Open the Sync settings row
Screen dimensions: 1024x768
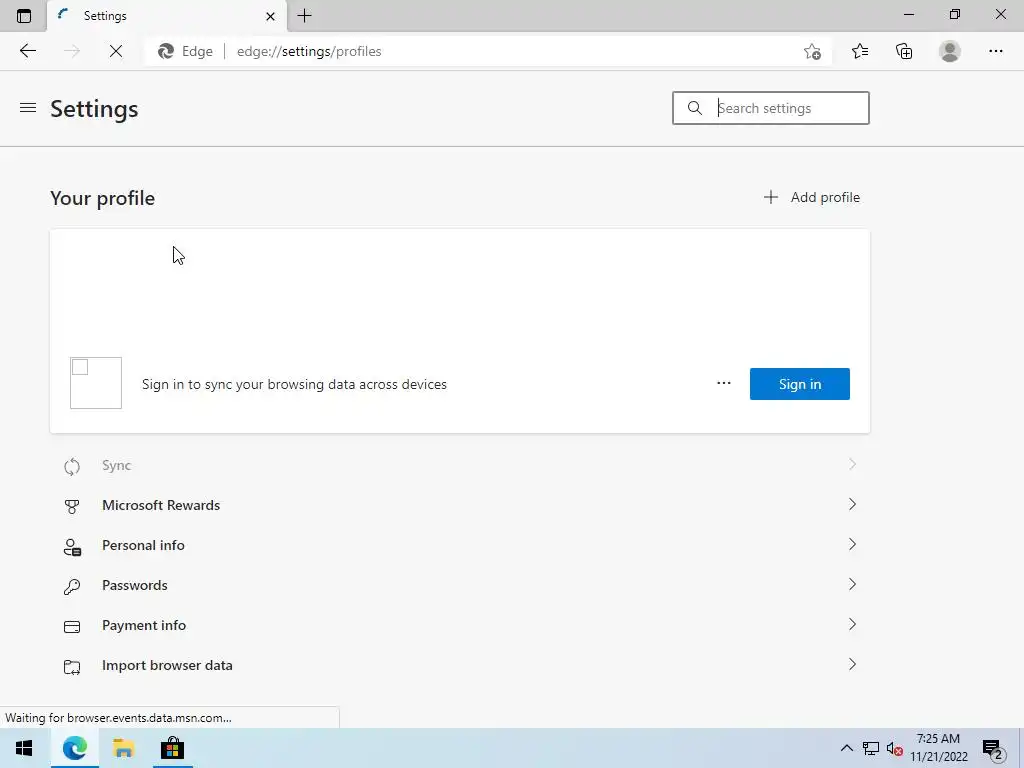[x=460, y=466]
